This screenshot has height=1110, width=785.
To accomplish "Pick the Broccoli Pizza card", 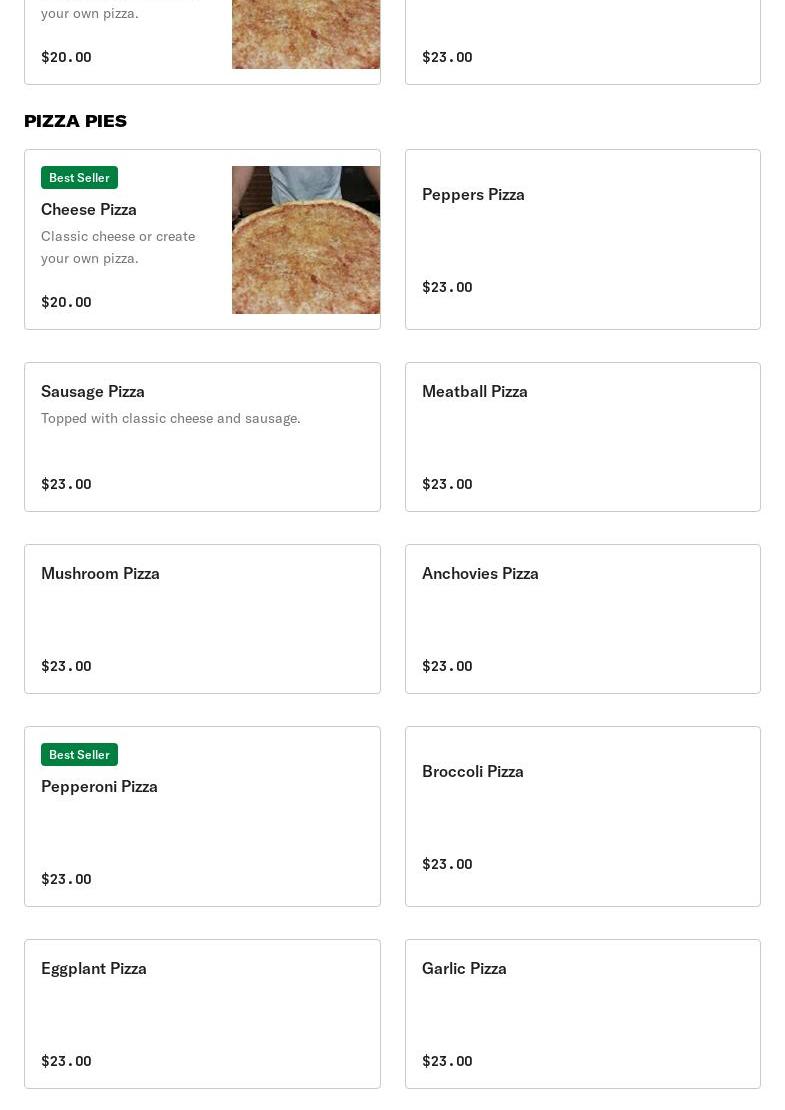I will pos(582,816).
